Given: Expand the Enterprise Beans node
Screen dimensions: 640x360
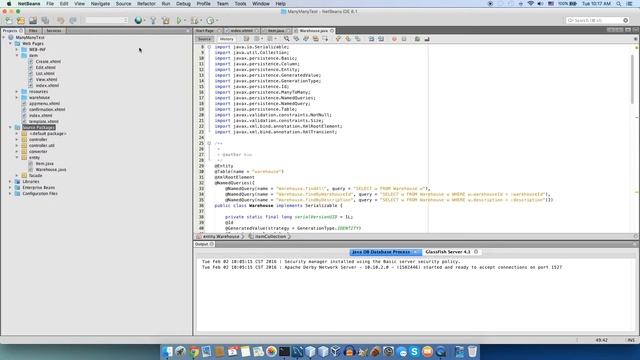Looking at the screenshot, I should 11,187.
